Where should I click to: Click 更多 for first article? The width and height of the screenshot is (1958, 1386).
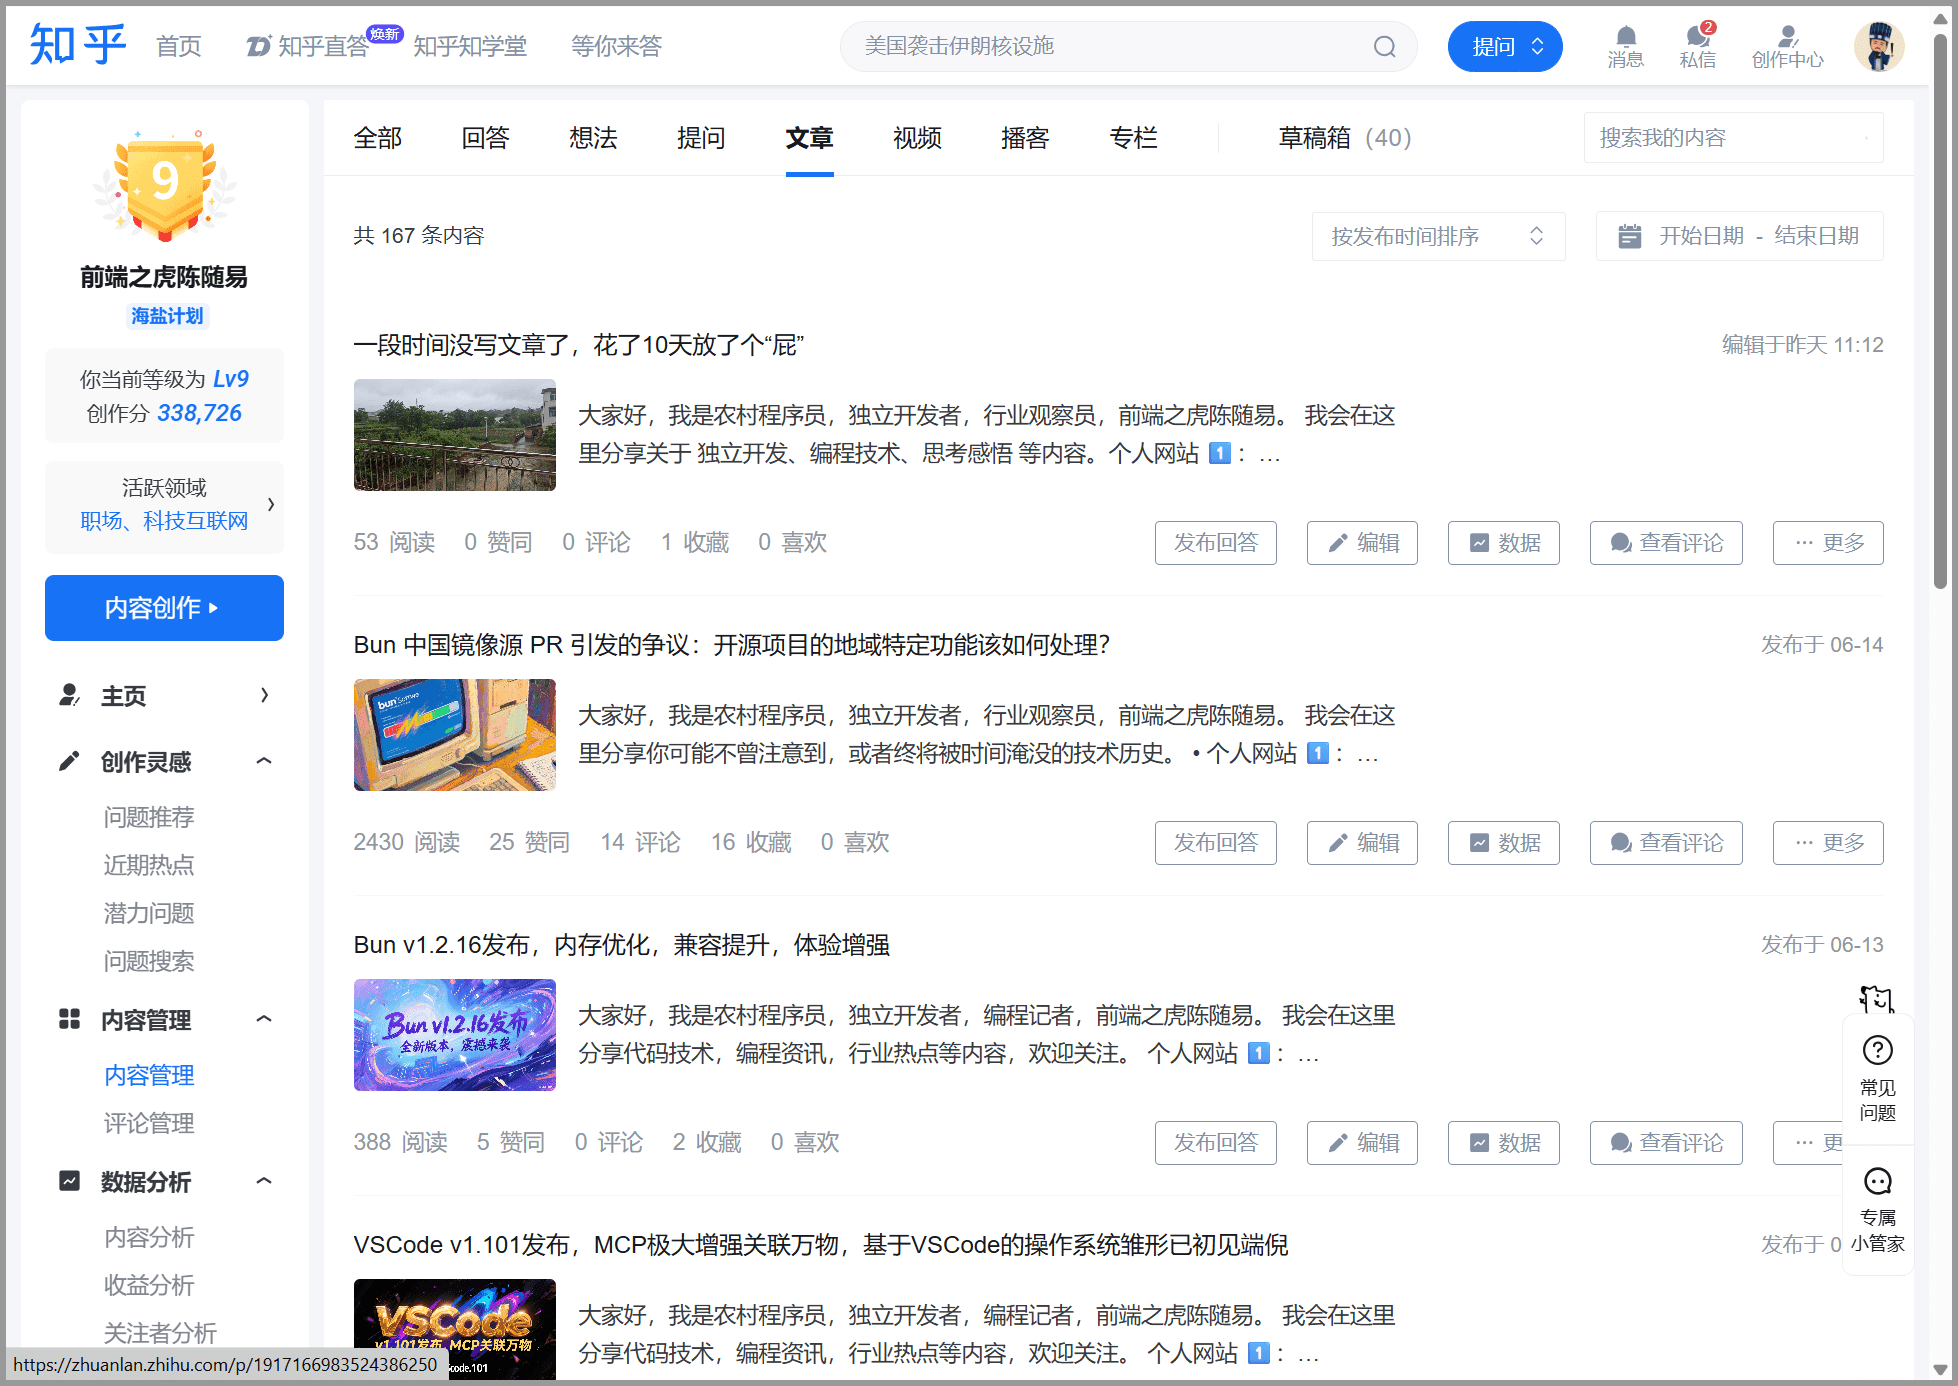[x=1828, y=543]
